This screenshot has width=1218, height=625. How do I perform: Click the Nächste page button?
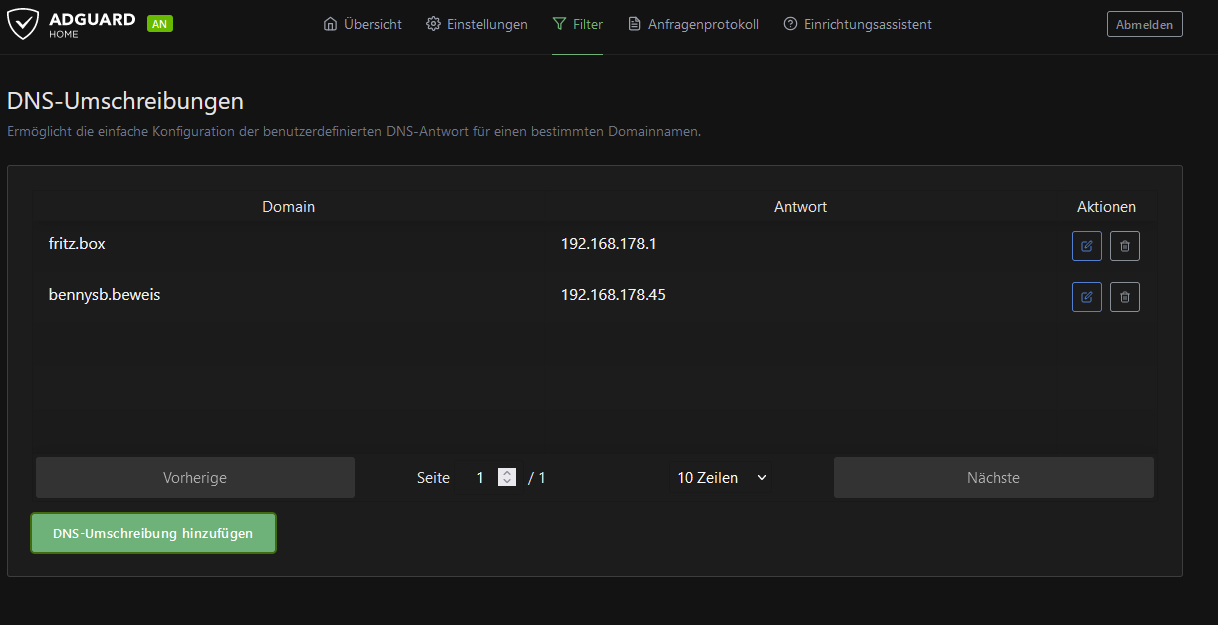pos(993,478)
